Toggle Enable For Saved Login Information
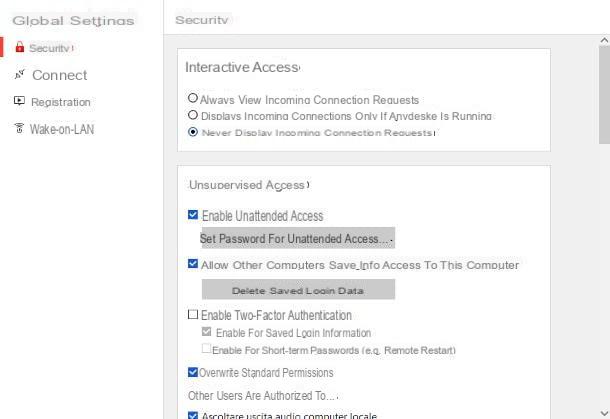This screenshot has width=610, height=419. tap(207, 332)
